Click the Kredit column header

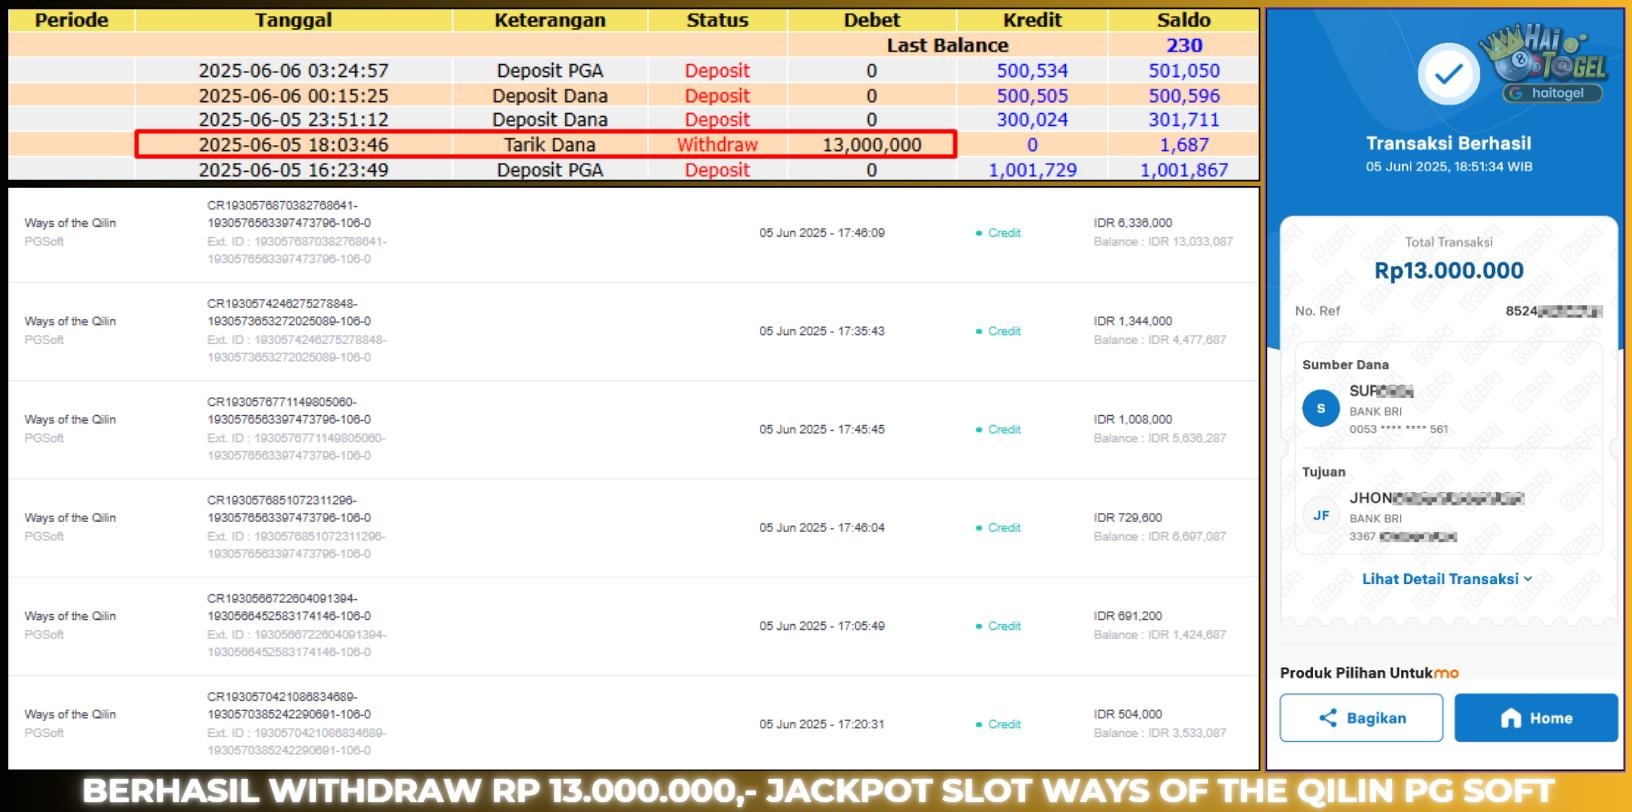click(x=1032, y=20)
